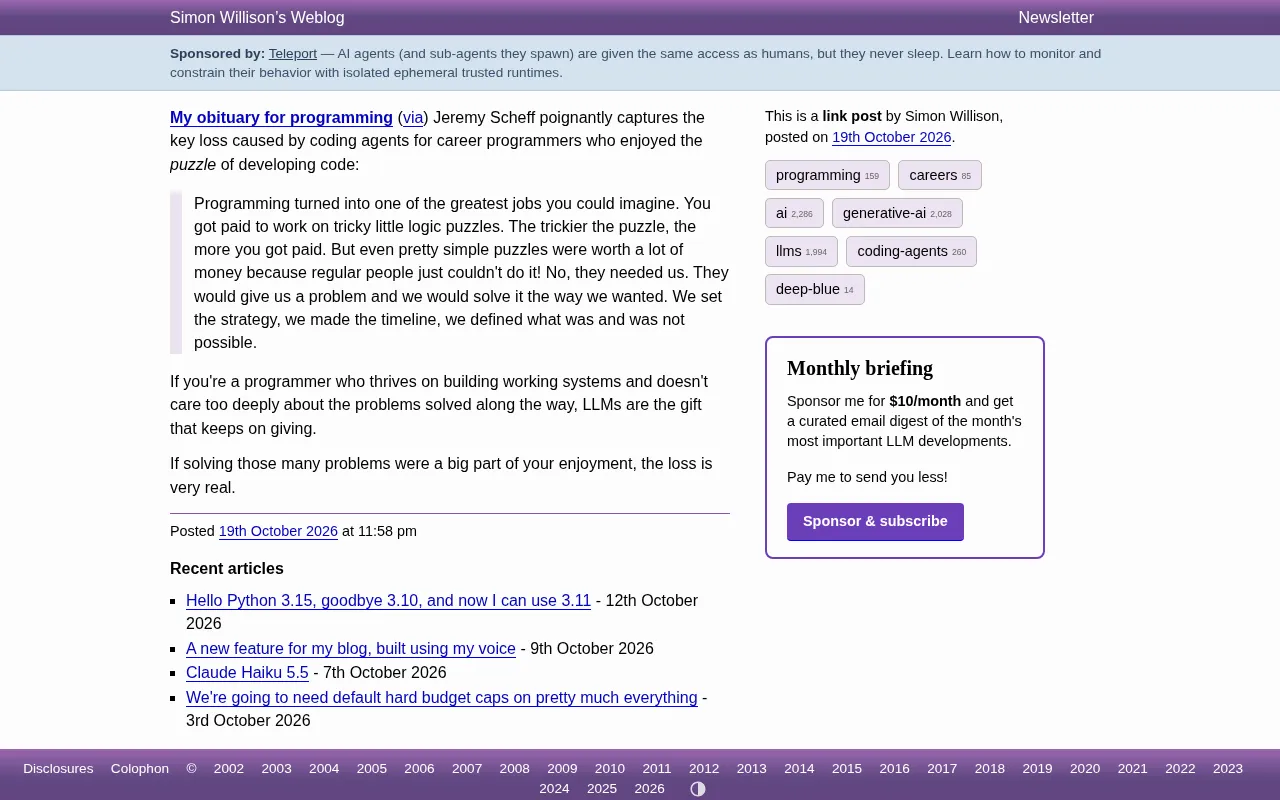Open 'My obituary for programming' link
The width and height of the screenshot is (1280, 800).
[x=281, y=117]
